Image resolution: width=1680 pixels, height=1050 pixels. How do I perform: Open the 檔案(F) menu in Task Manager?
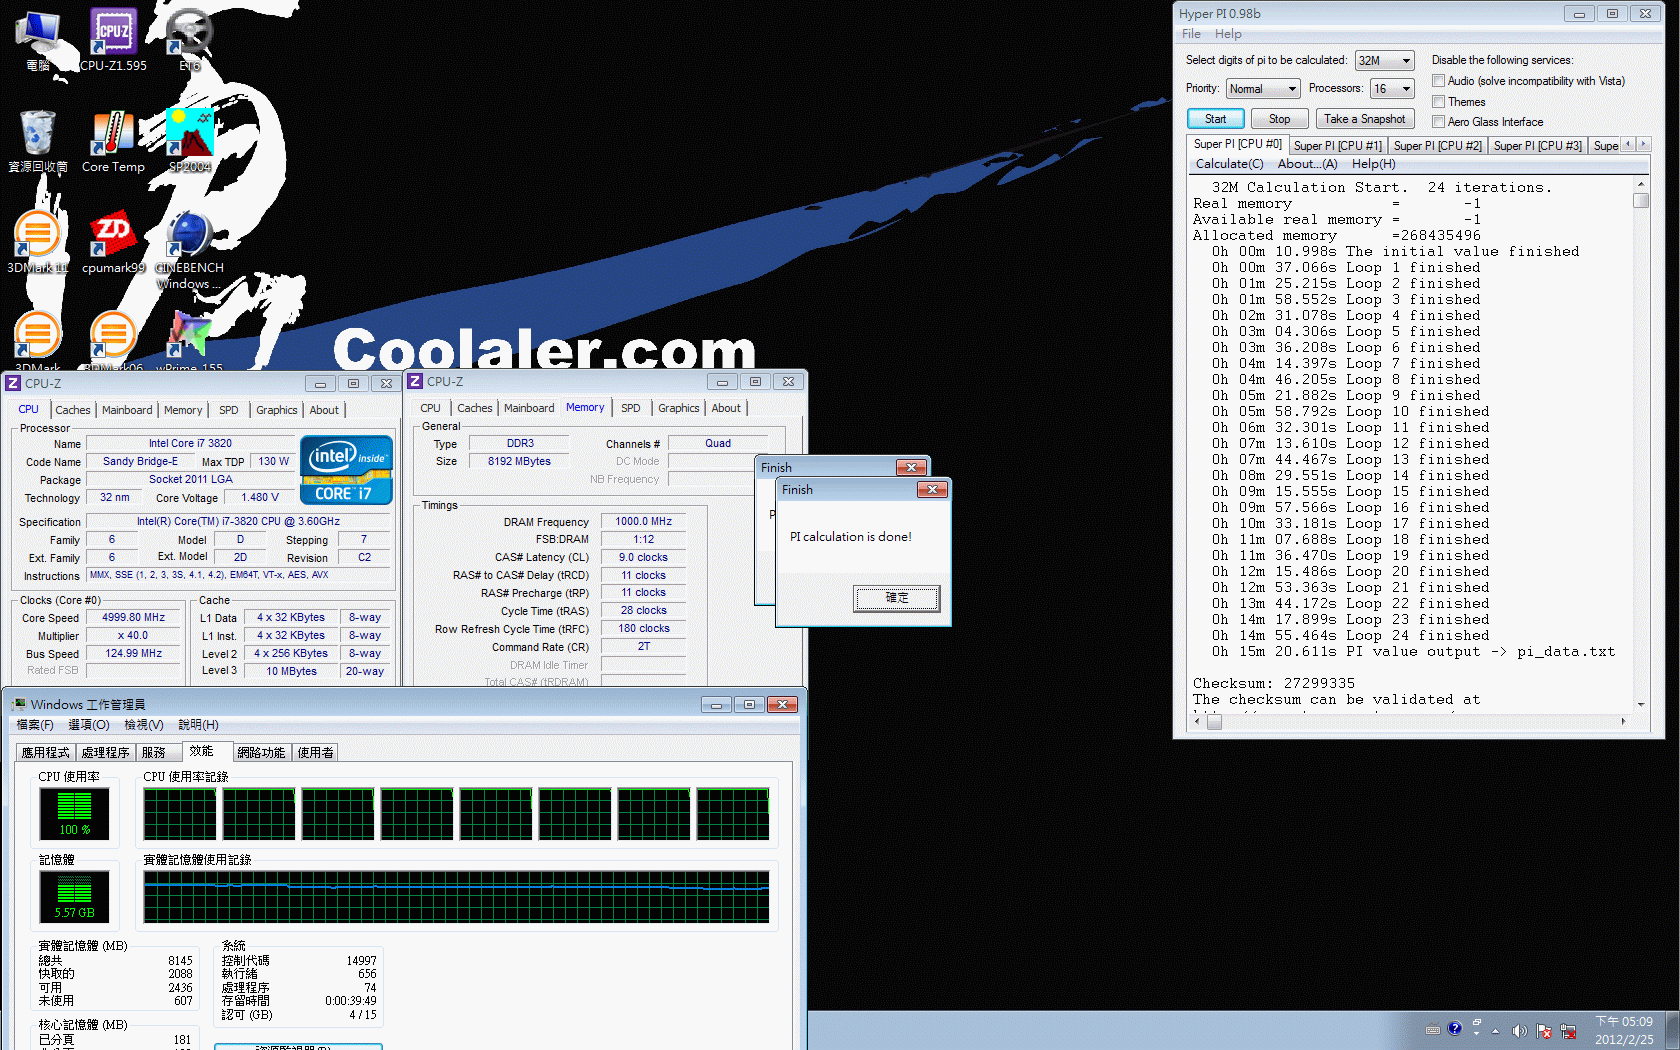(35, 725)
